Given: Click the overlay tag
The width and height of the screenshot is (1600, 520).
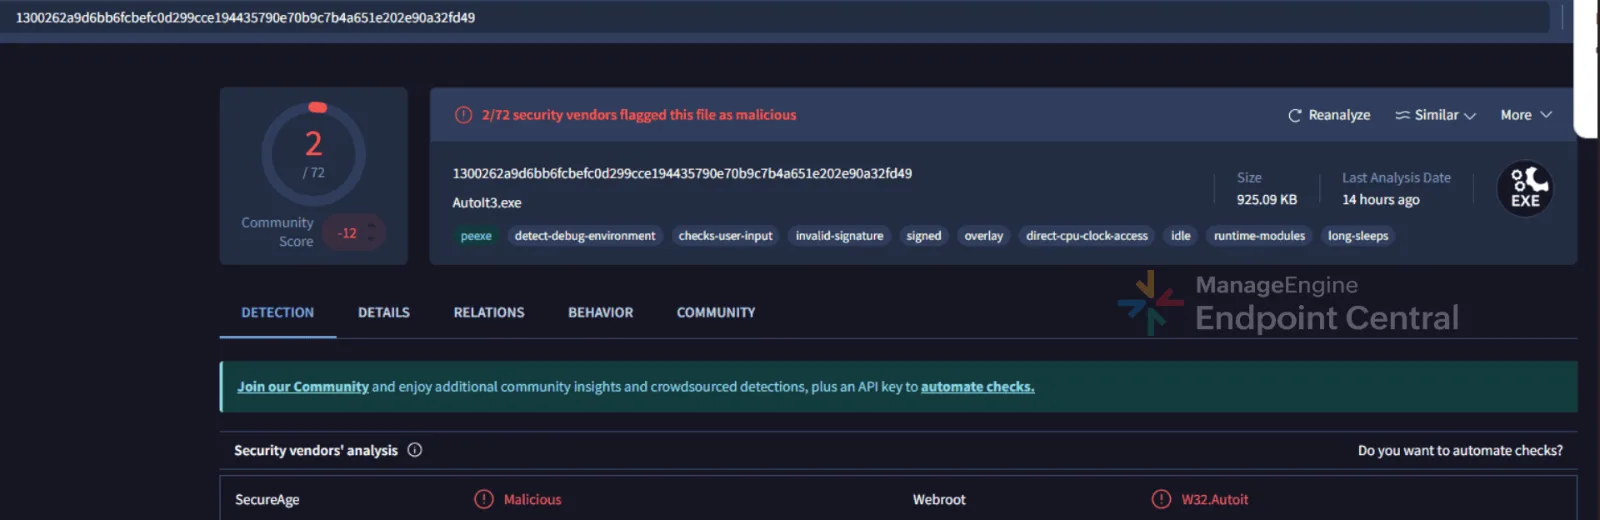Looking at the screenshot, I should [984, 236].
